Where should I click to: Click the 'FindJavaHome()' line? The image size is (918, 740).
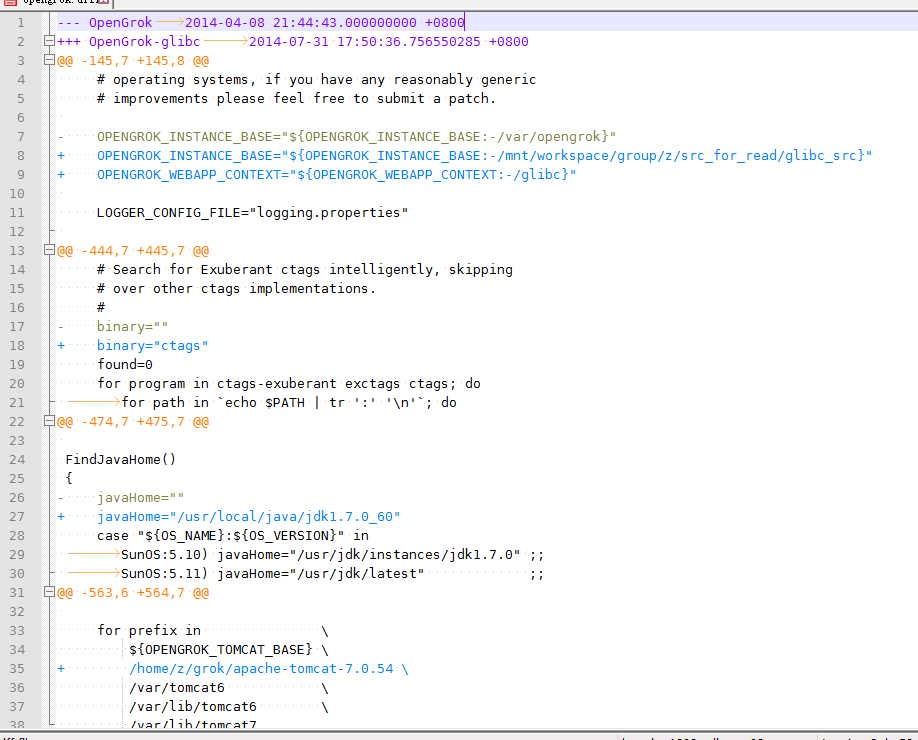120,460
